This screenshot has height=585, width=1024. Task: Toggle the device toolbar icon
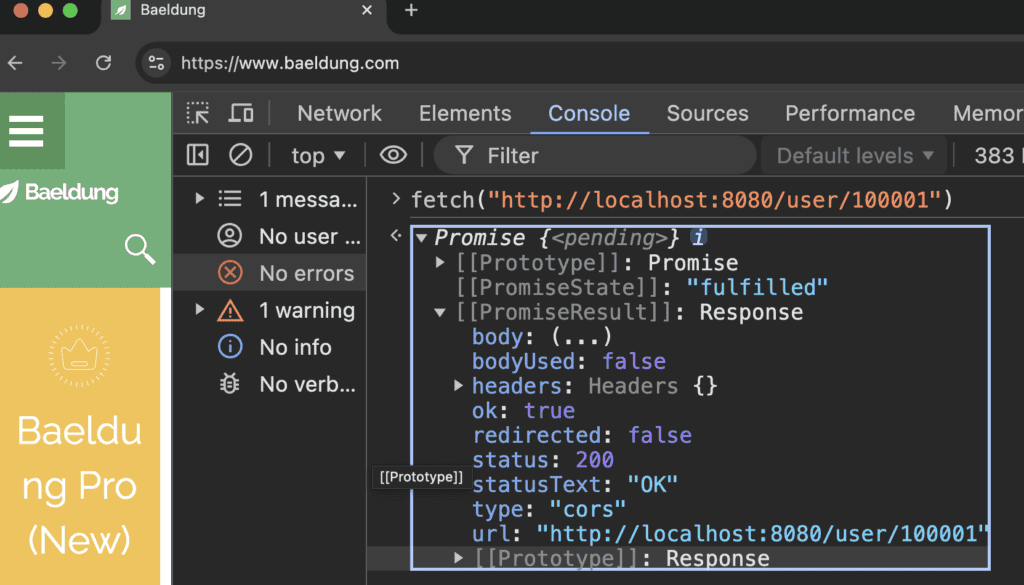coord(241,113)
